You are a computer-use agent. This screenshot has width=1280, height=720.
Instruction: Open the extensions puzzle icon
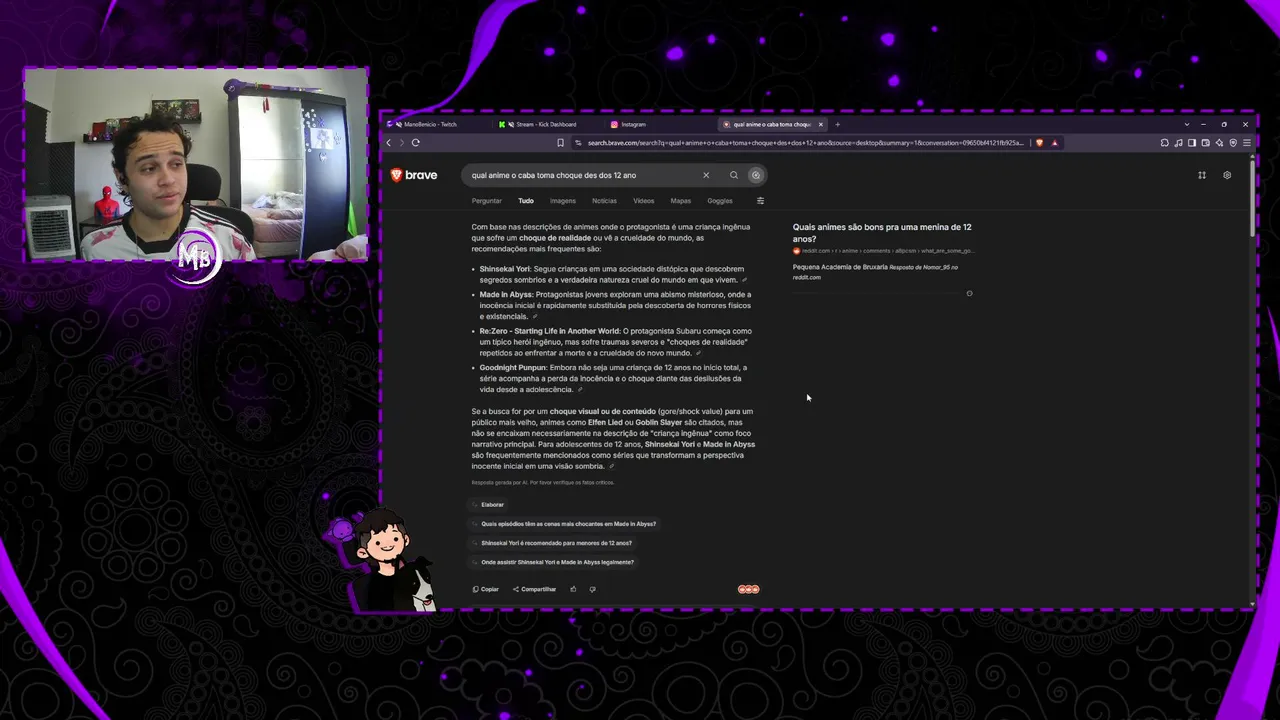pyautogui.click(x=1164, y=143)
